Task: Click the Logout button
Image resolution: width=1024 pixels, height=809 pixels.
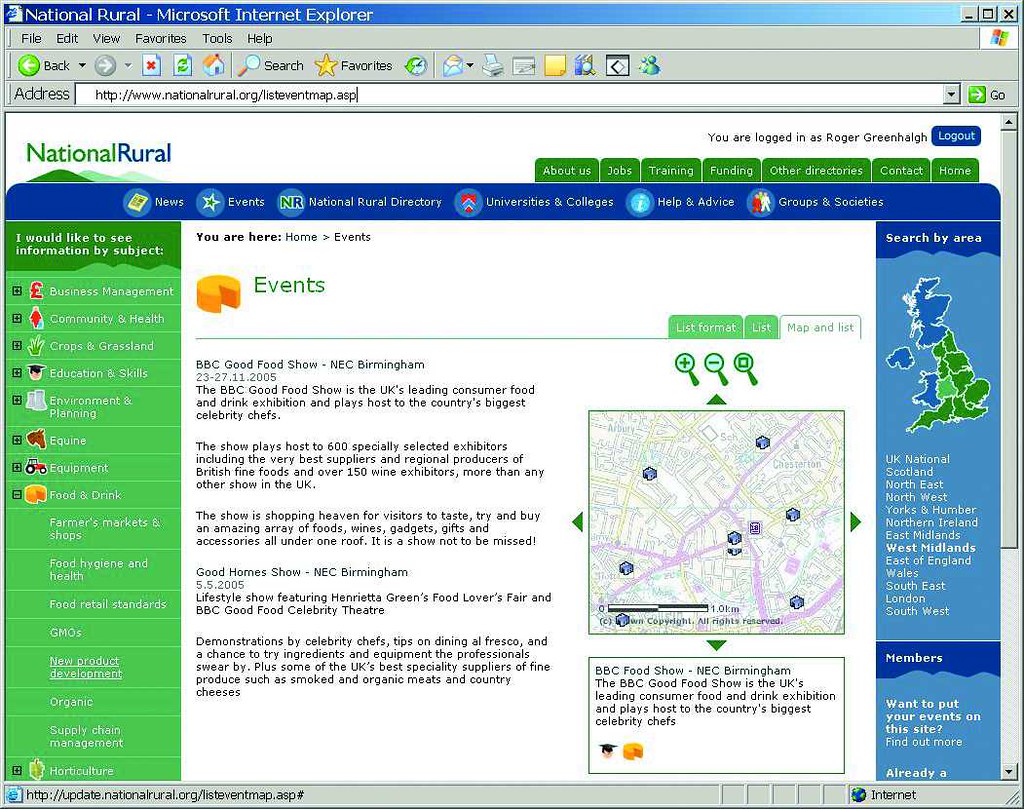Action: pyautogui.click(x=956, y=136)
